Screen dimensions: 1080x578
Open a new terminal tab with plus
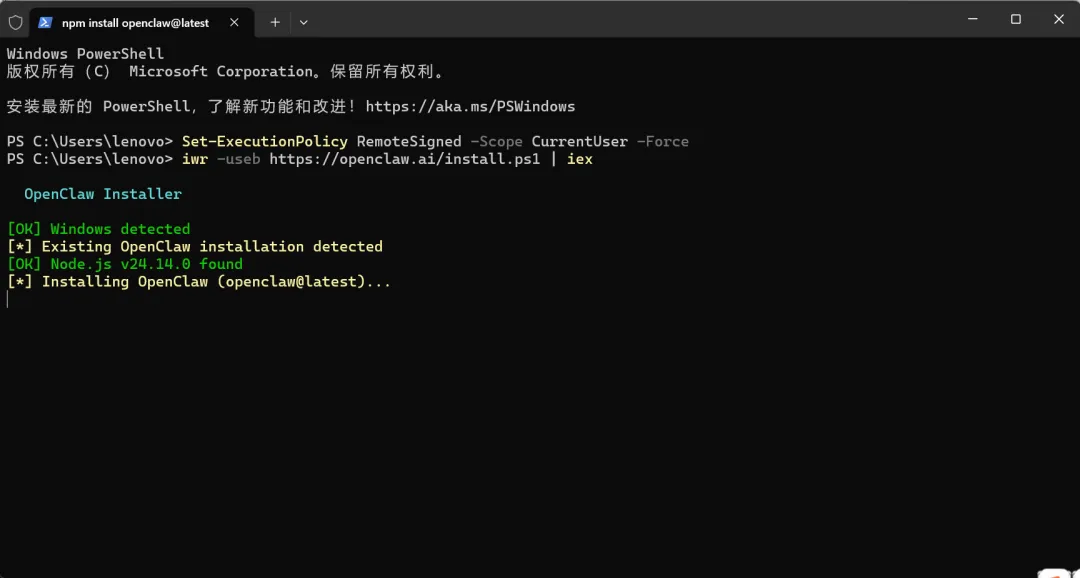coord(275,22)
